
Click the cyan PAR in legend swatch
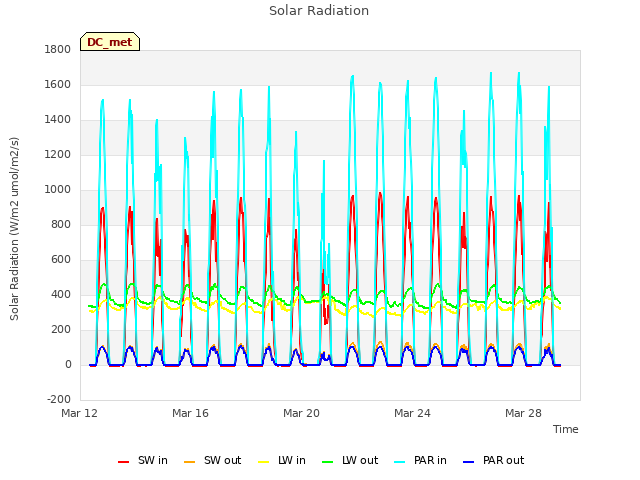[400, 462]
